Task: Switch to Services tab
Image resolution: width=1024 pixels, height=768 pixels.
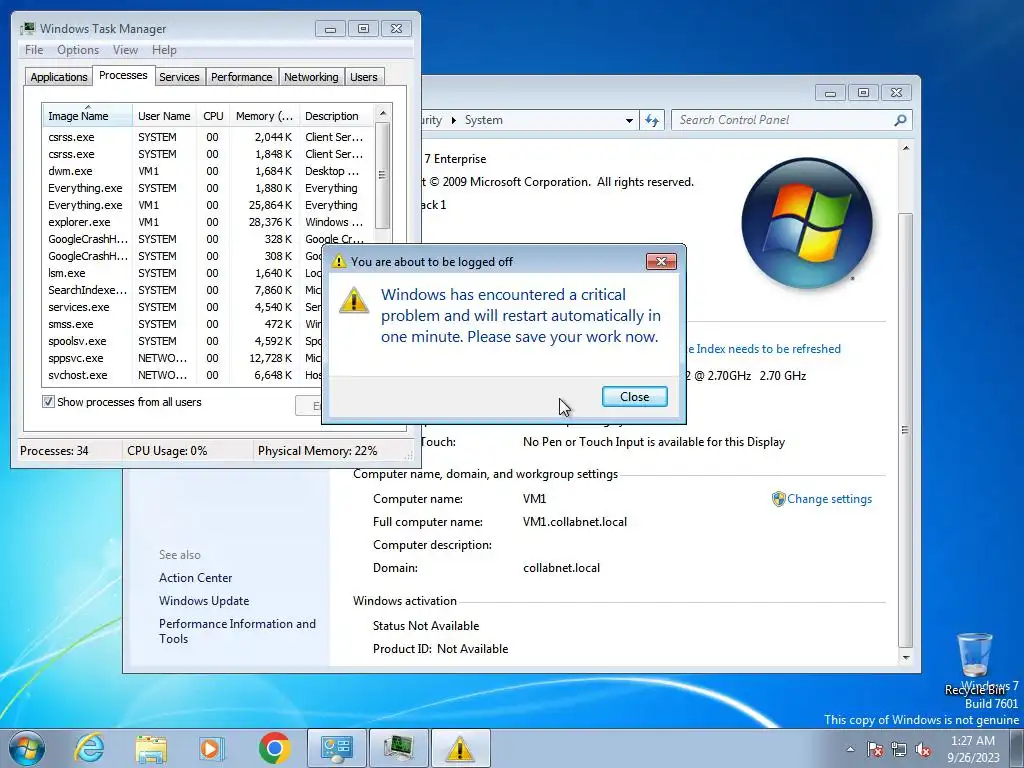Action: pyautogui.click(x=179, y=77)
